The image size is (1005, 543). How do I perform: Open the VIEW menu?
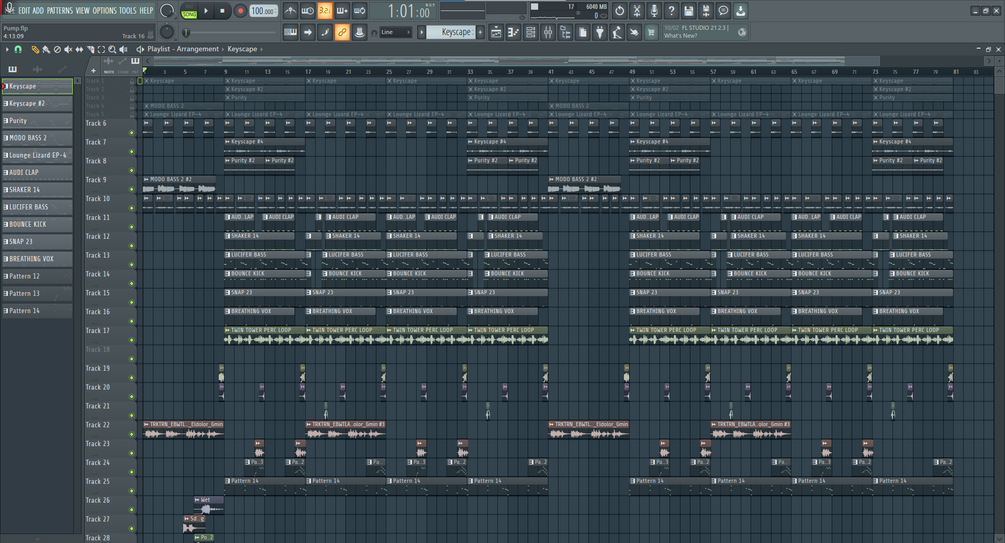[83, 10]
